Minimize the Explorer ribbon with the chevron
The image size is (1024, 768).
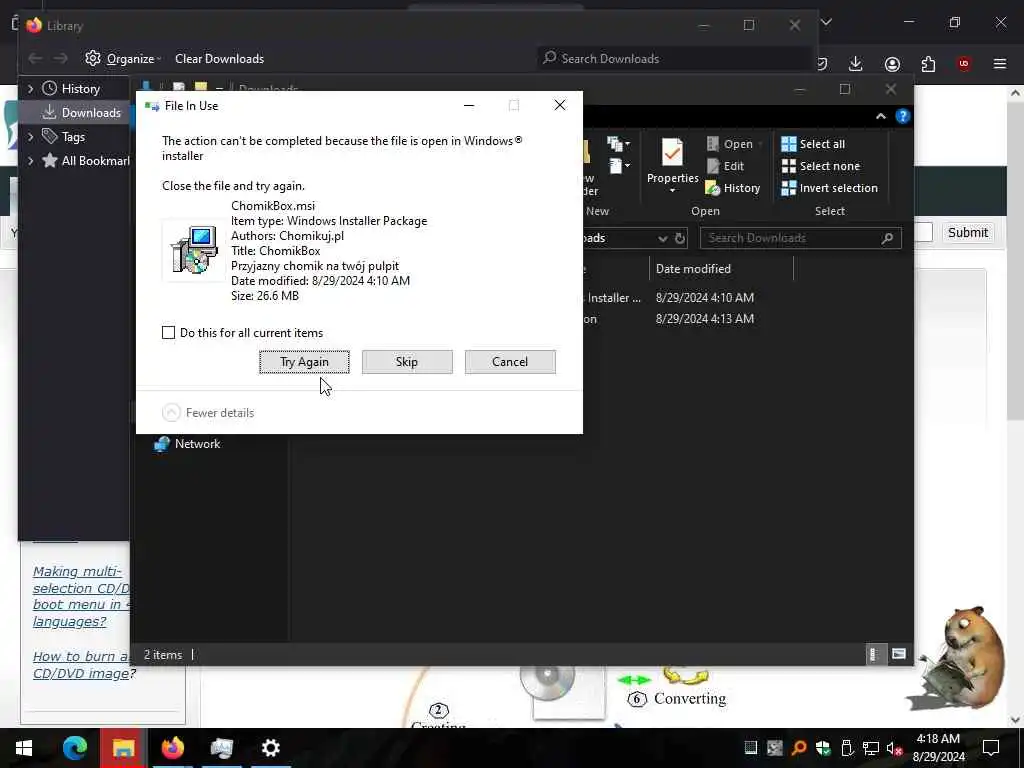(881, 116)
